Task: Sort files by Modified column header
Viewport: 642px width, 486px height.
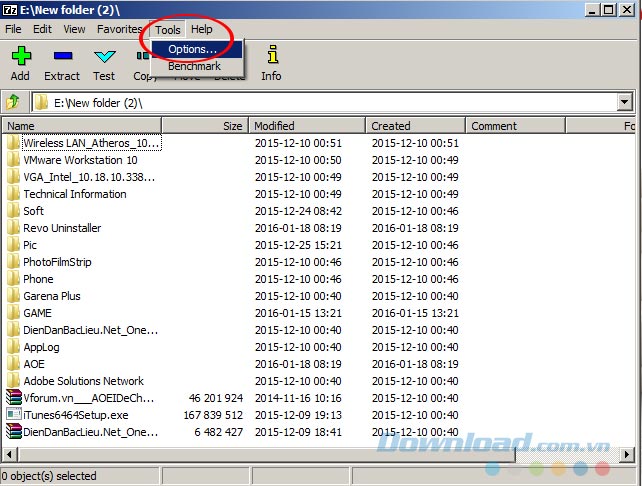Action: pos(306,126)
